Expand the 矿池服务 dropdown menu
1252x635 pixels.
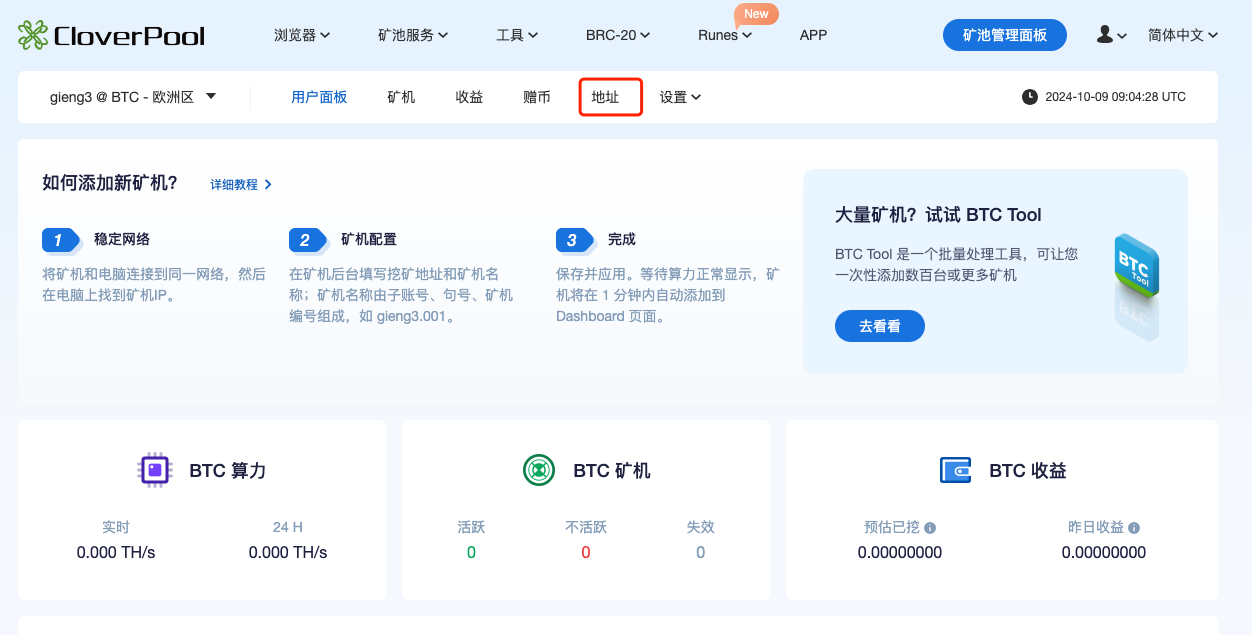[413, 35]
